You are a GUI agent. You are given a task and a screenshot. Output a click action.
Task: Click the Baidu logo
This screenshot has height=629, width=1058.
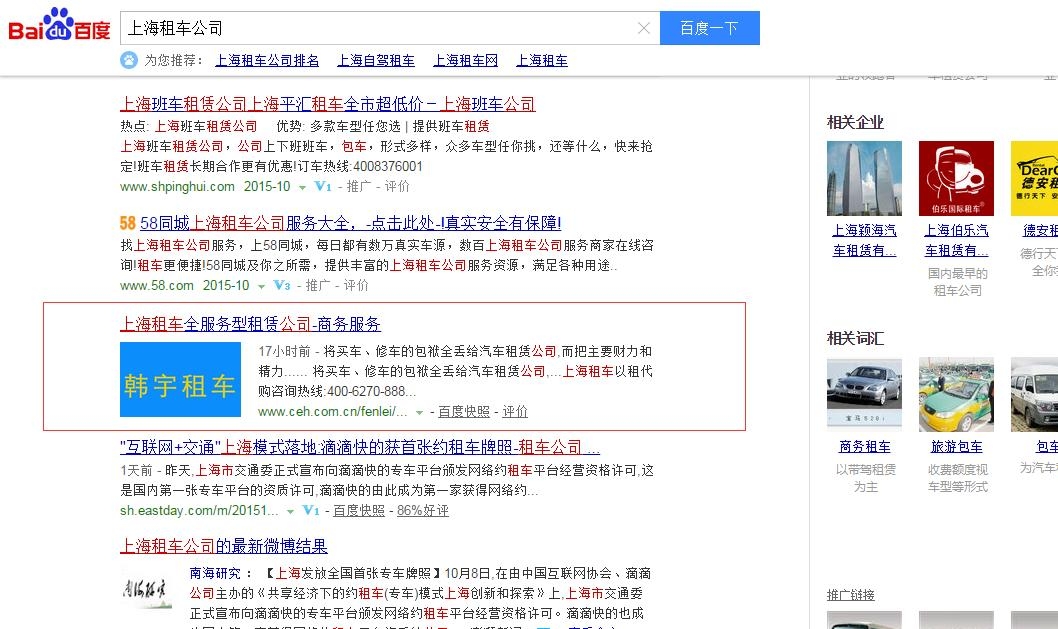click(59, 27)
